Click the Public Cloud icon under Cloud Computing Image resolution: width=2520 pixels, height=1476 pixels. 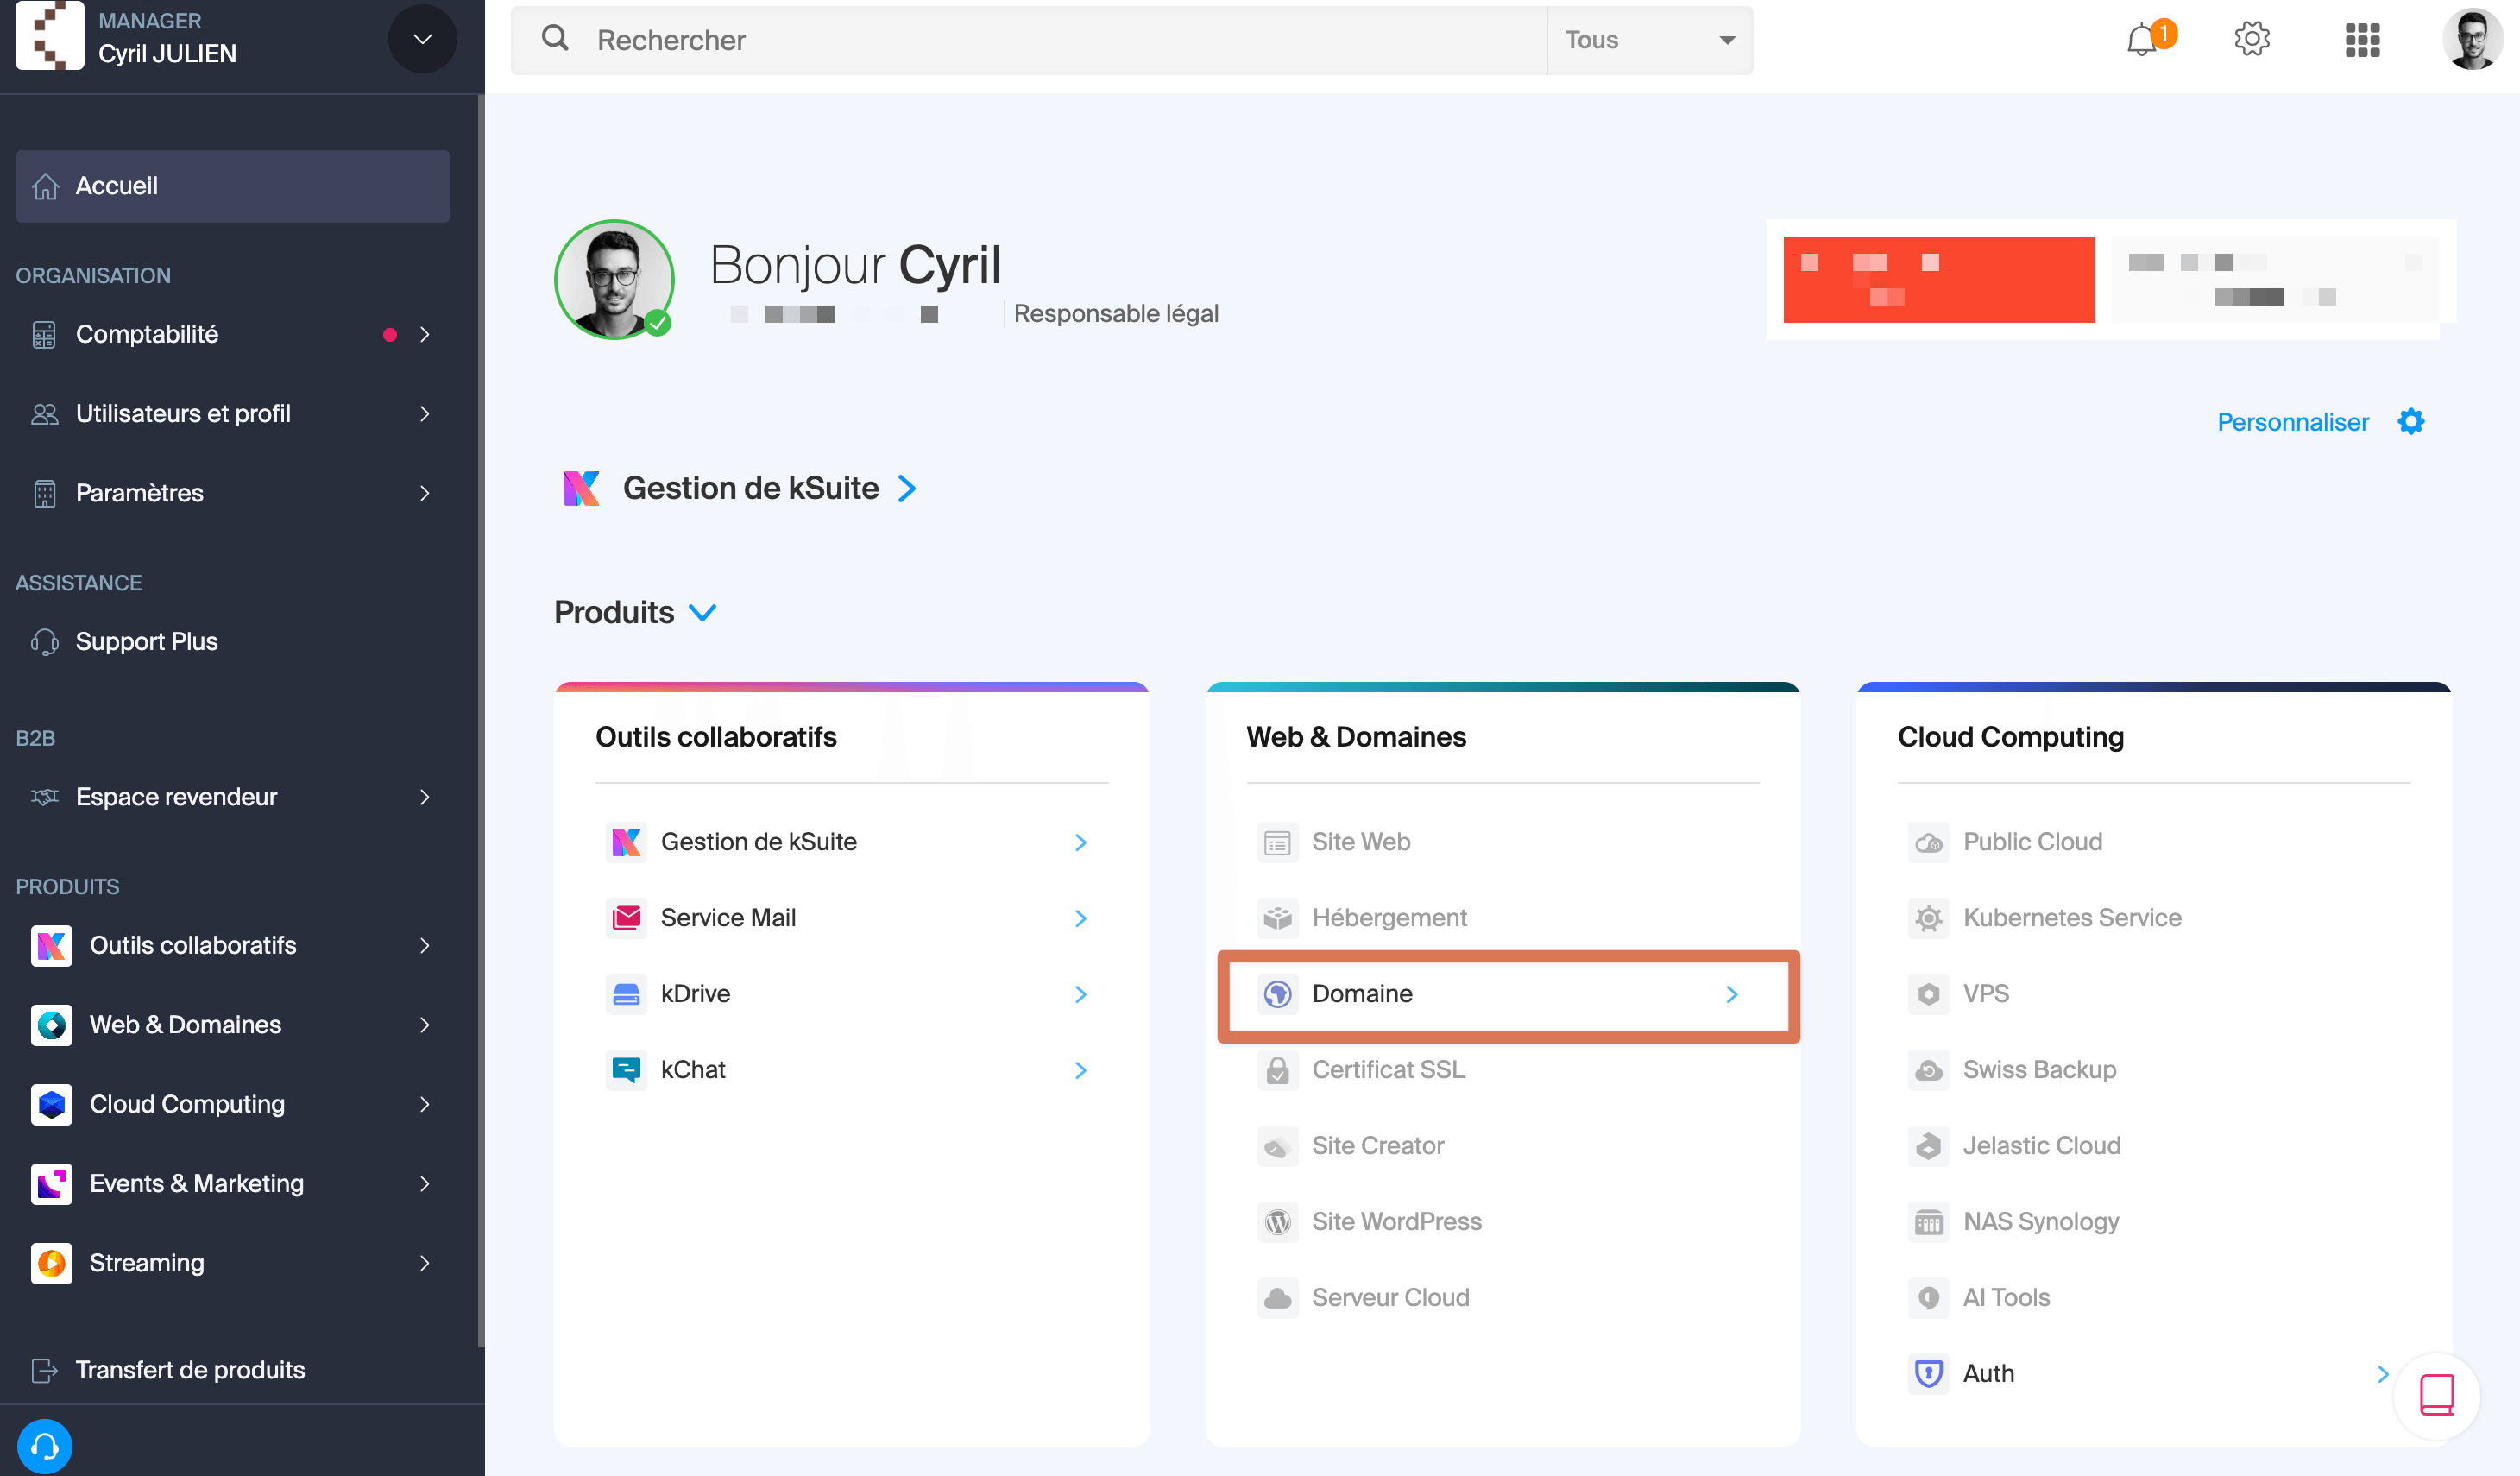click(1928, 841)
